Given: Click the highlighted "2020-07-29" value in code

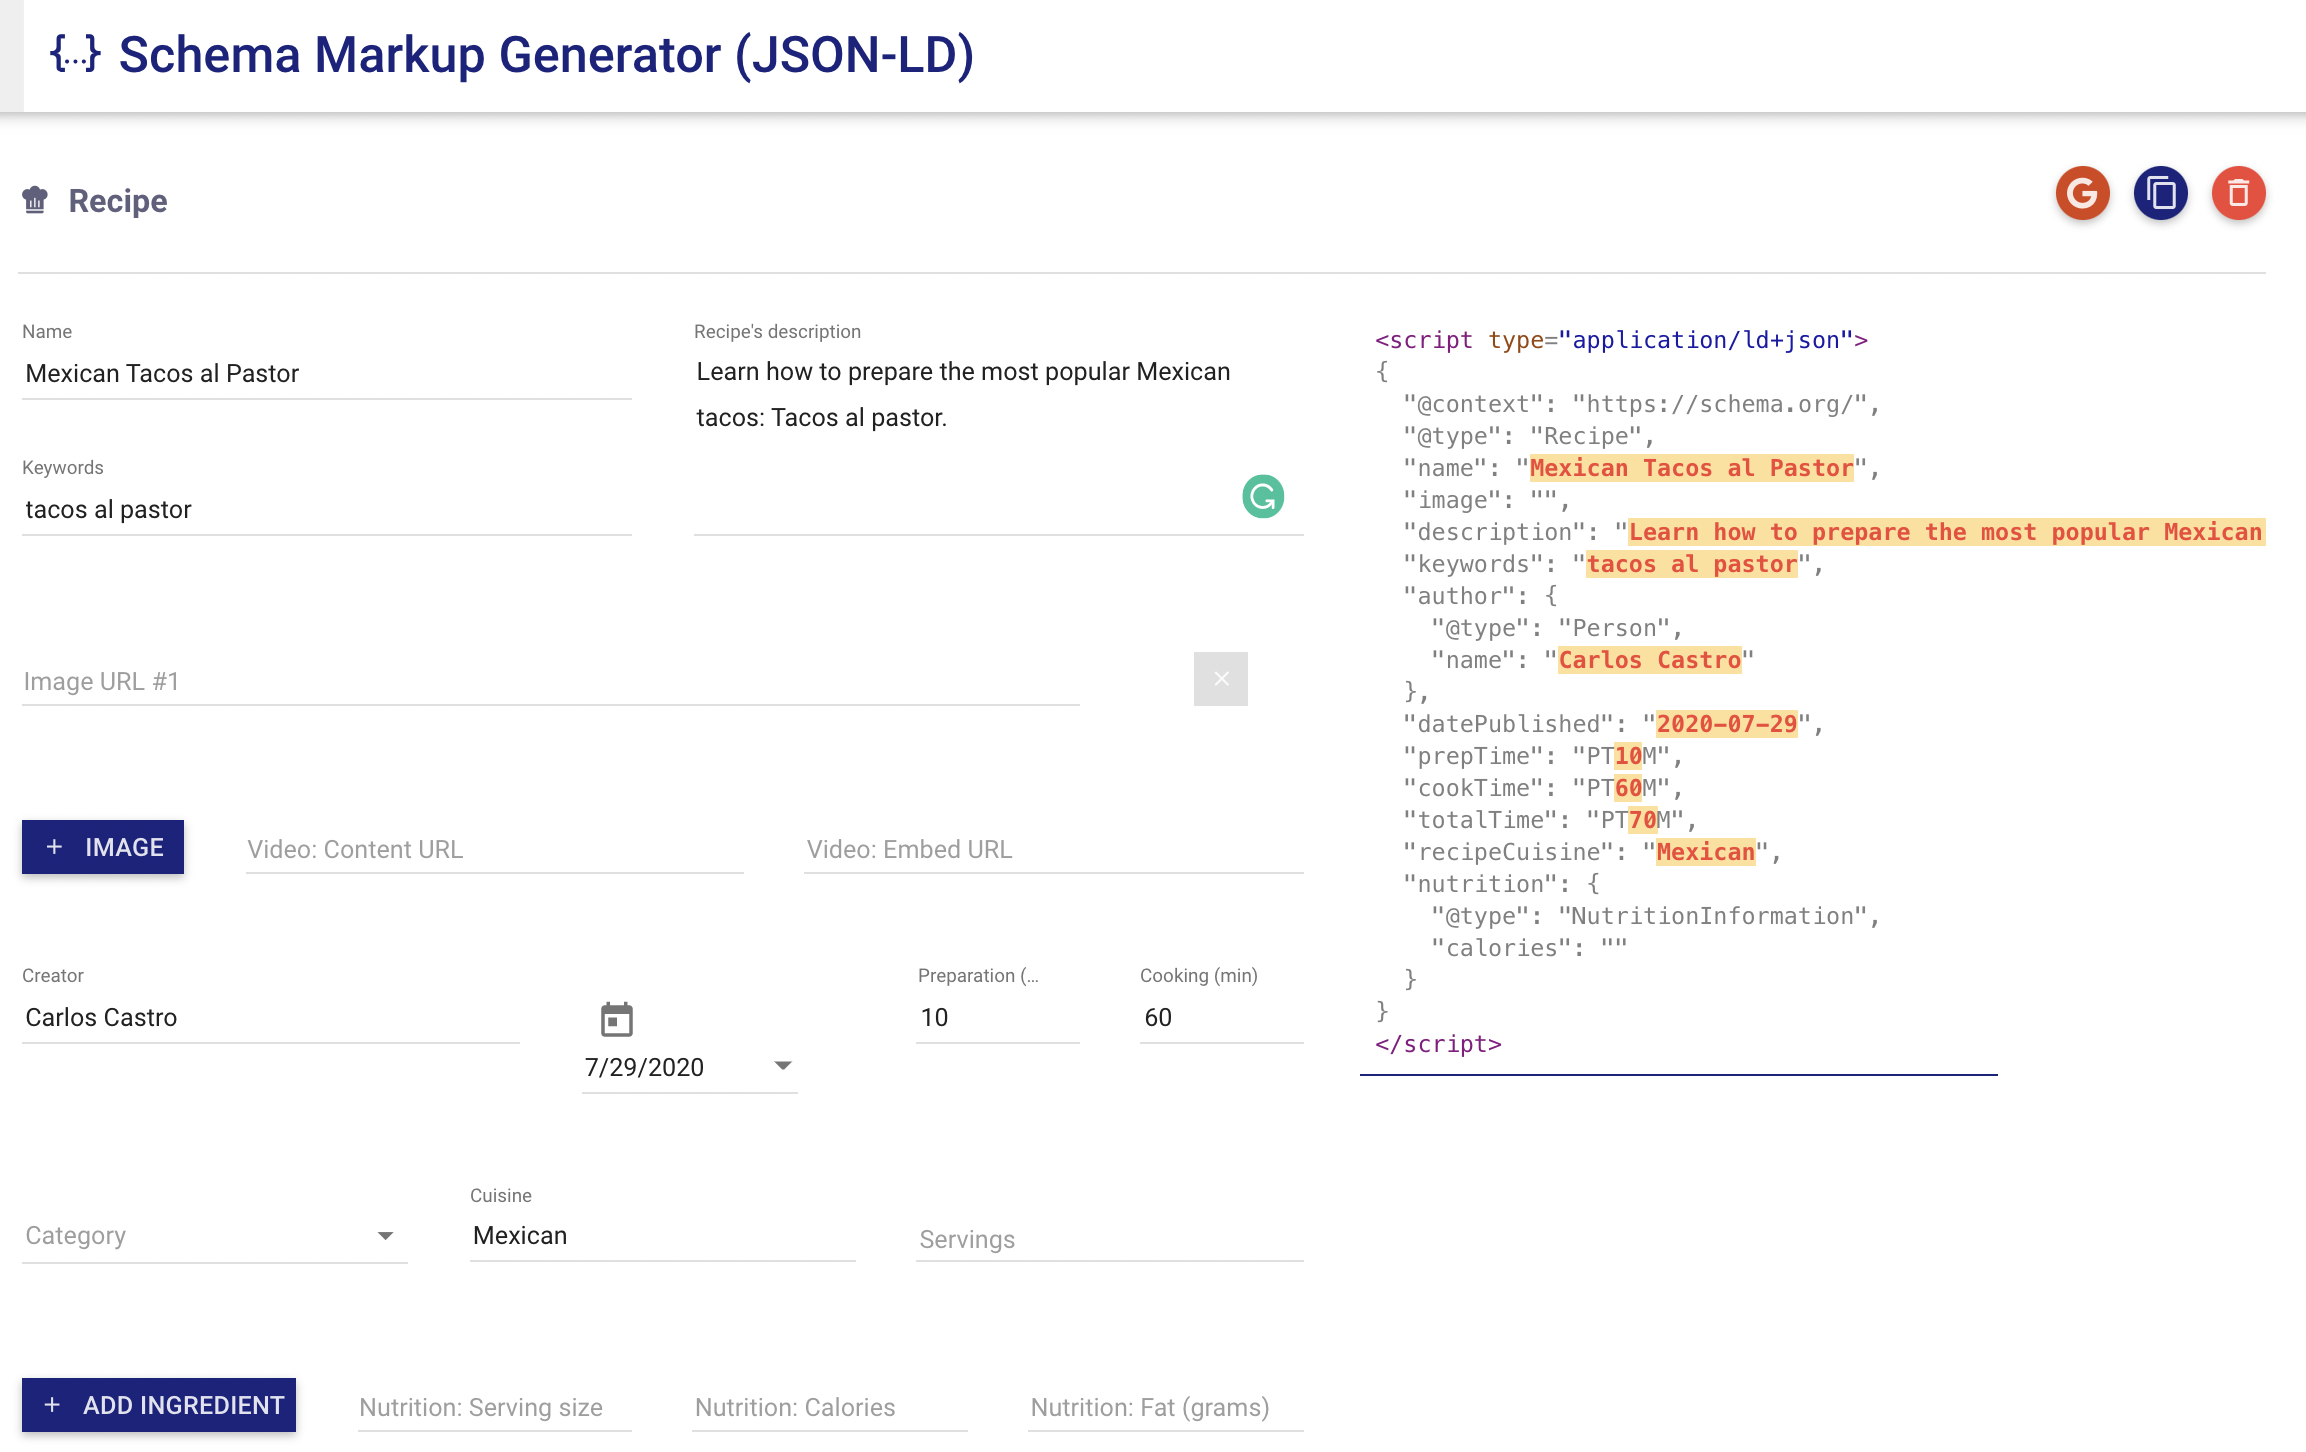Looking at the screenshot, I should pos(1727,724).
